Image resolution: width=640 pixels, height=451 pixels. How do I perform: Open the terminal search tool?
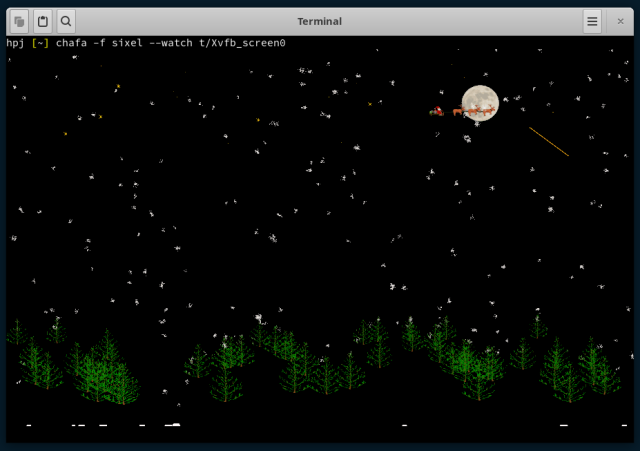[x=65, y=21]
